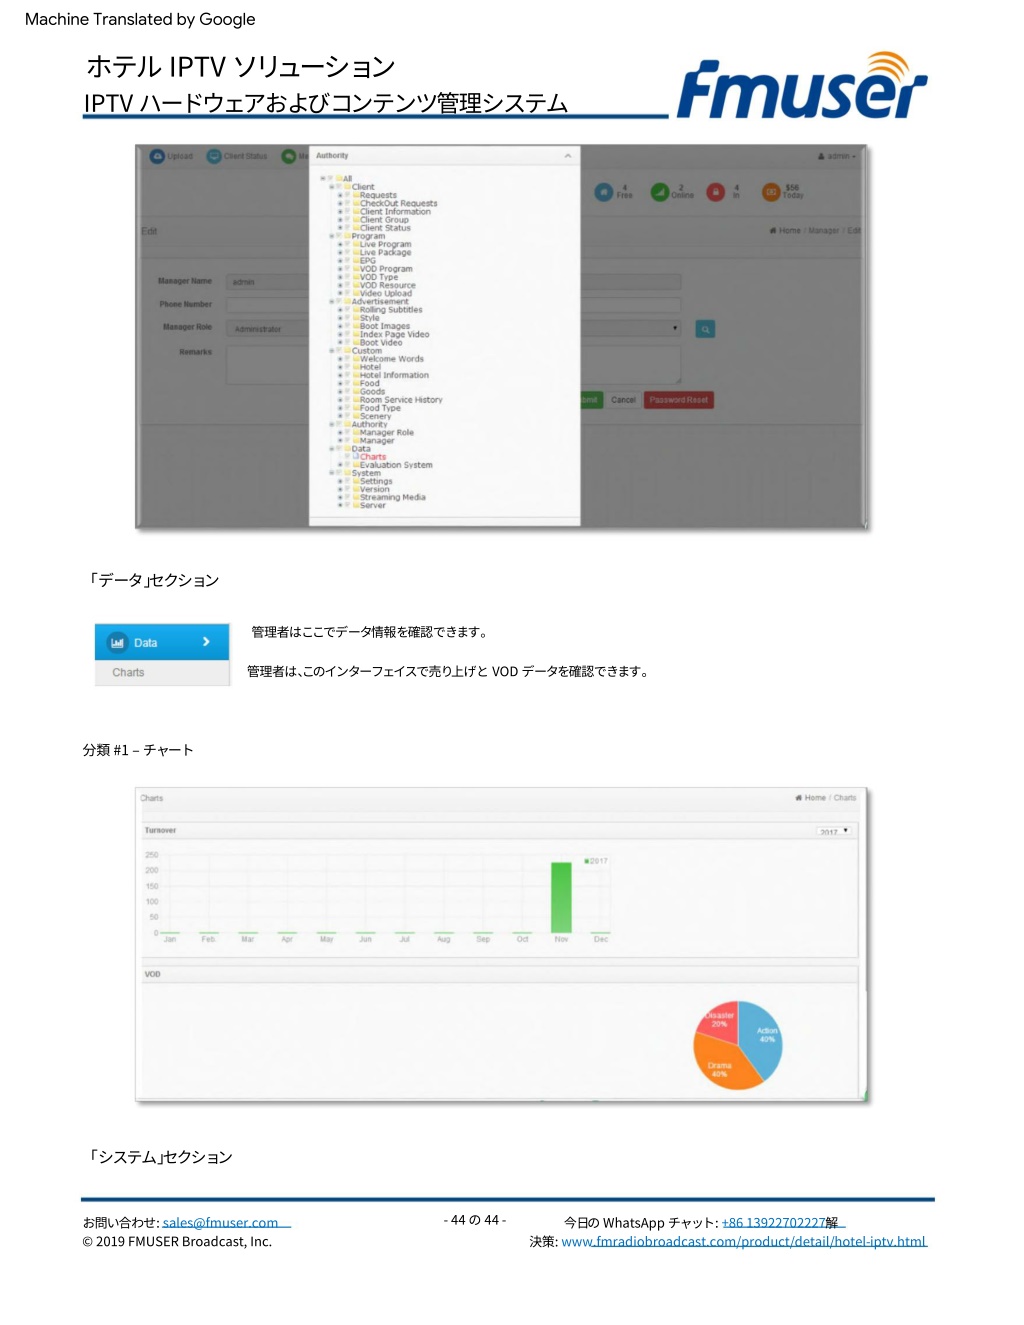Toggle the 2017 legend entry
Image resolution: width=1024 pixels, height=1325 pixels.
point(596,861)
